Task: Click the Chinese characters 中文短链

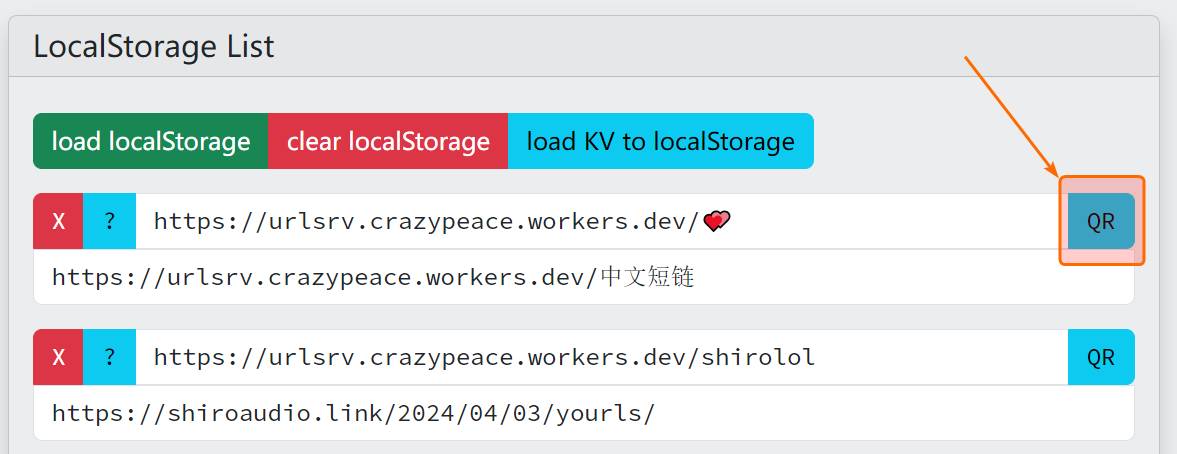Action: (647, 277)
